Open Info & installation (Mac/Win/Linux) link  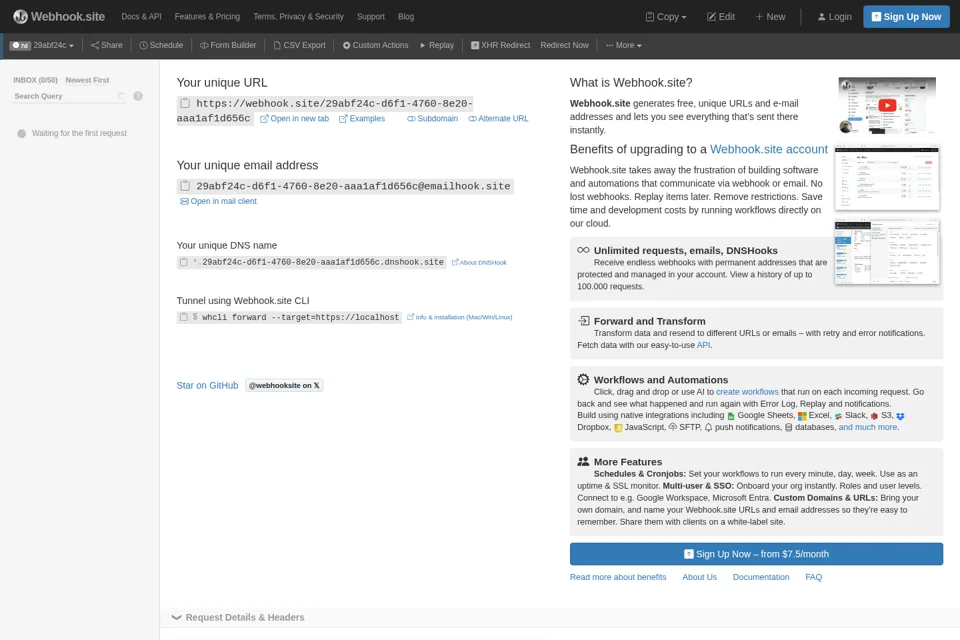pos(460,317)
